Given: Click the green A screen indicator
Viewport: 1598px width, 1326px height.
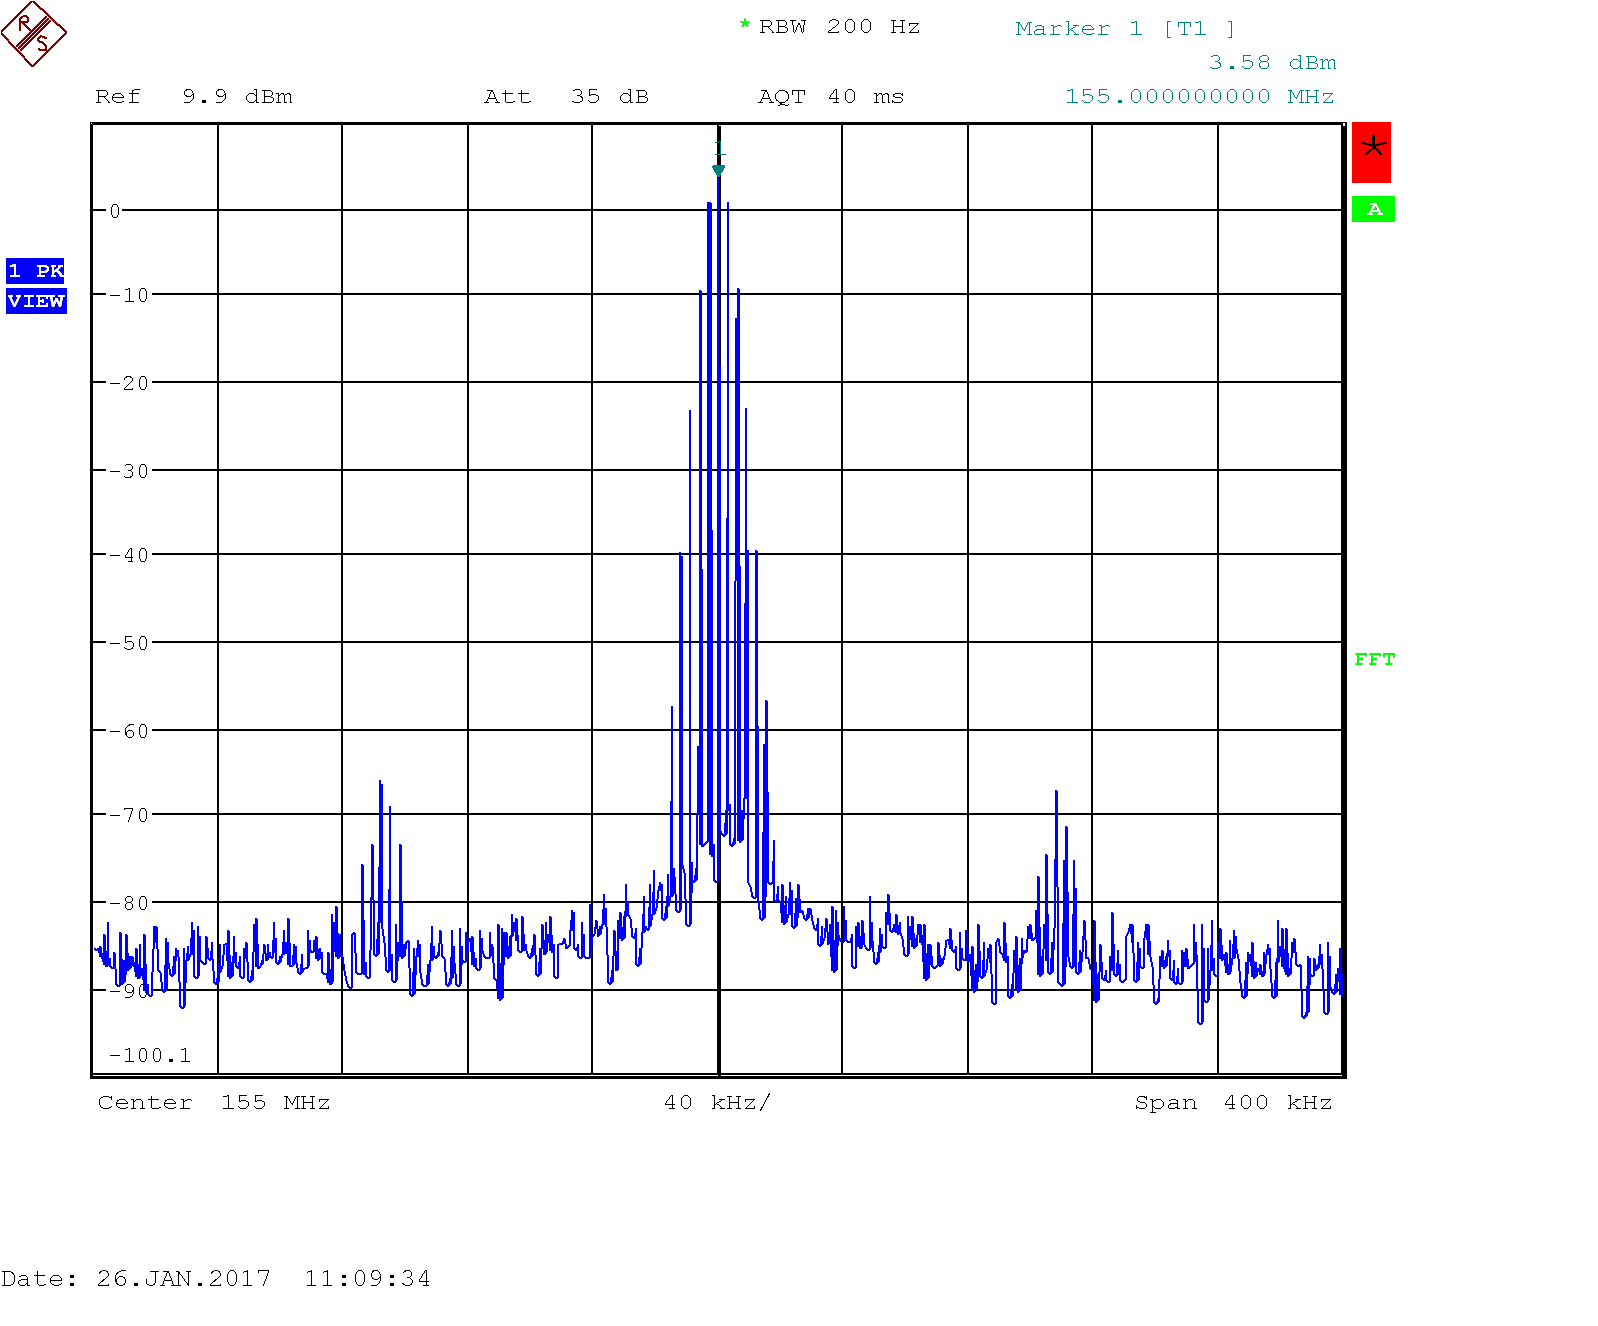Looking at the screenshot, I should [1373, 209].
